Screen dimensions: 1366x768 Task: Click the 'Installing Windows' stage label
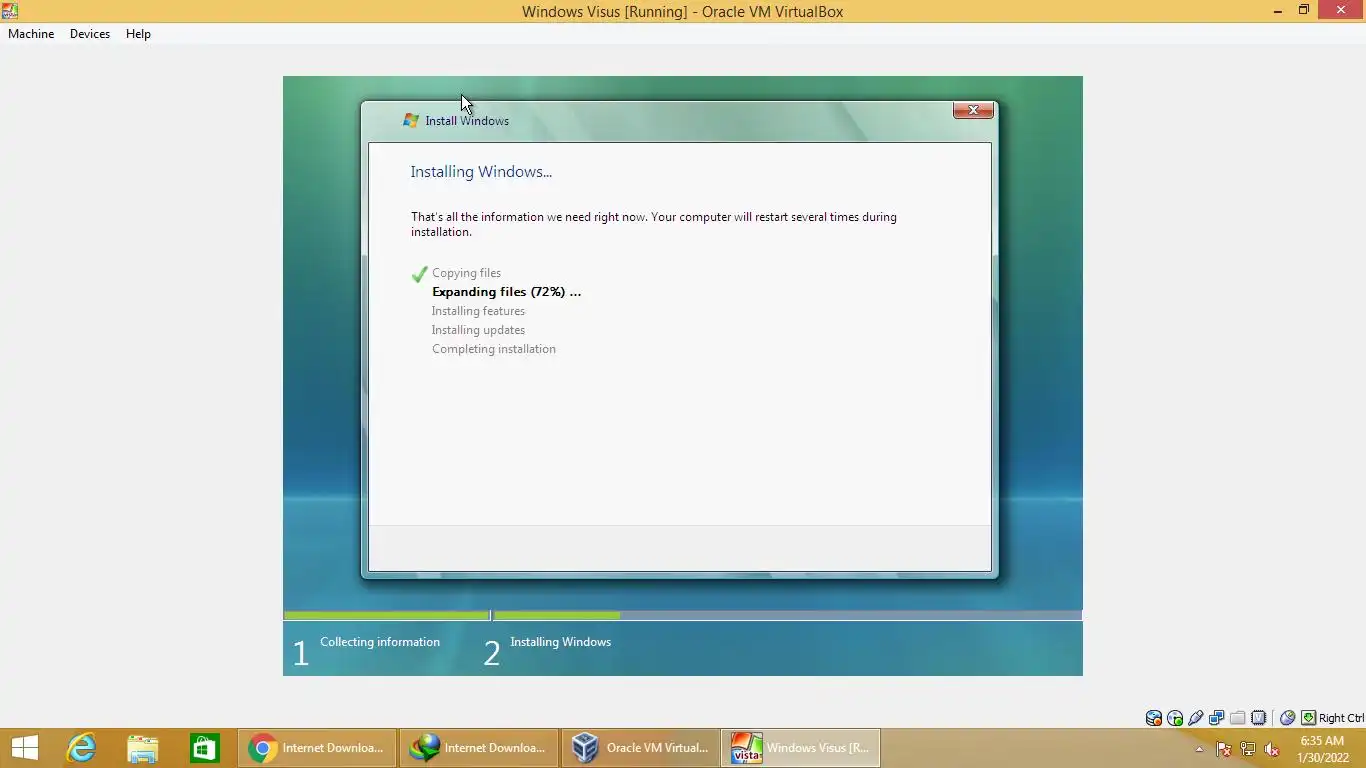pos(560,642)
